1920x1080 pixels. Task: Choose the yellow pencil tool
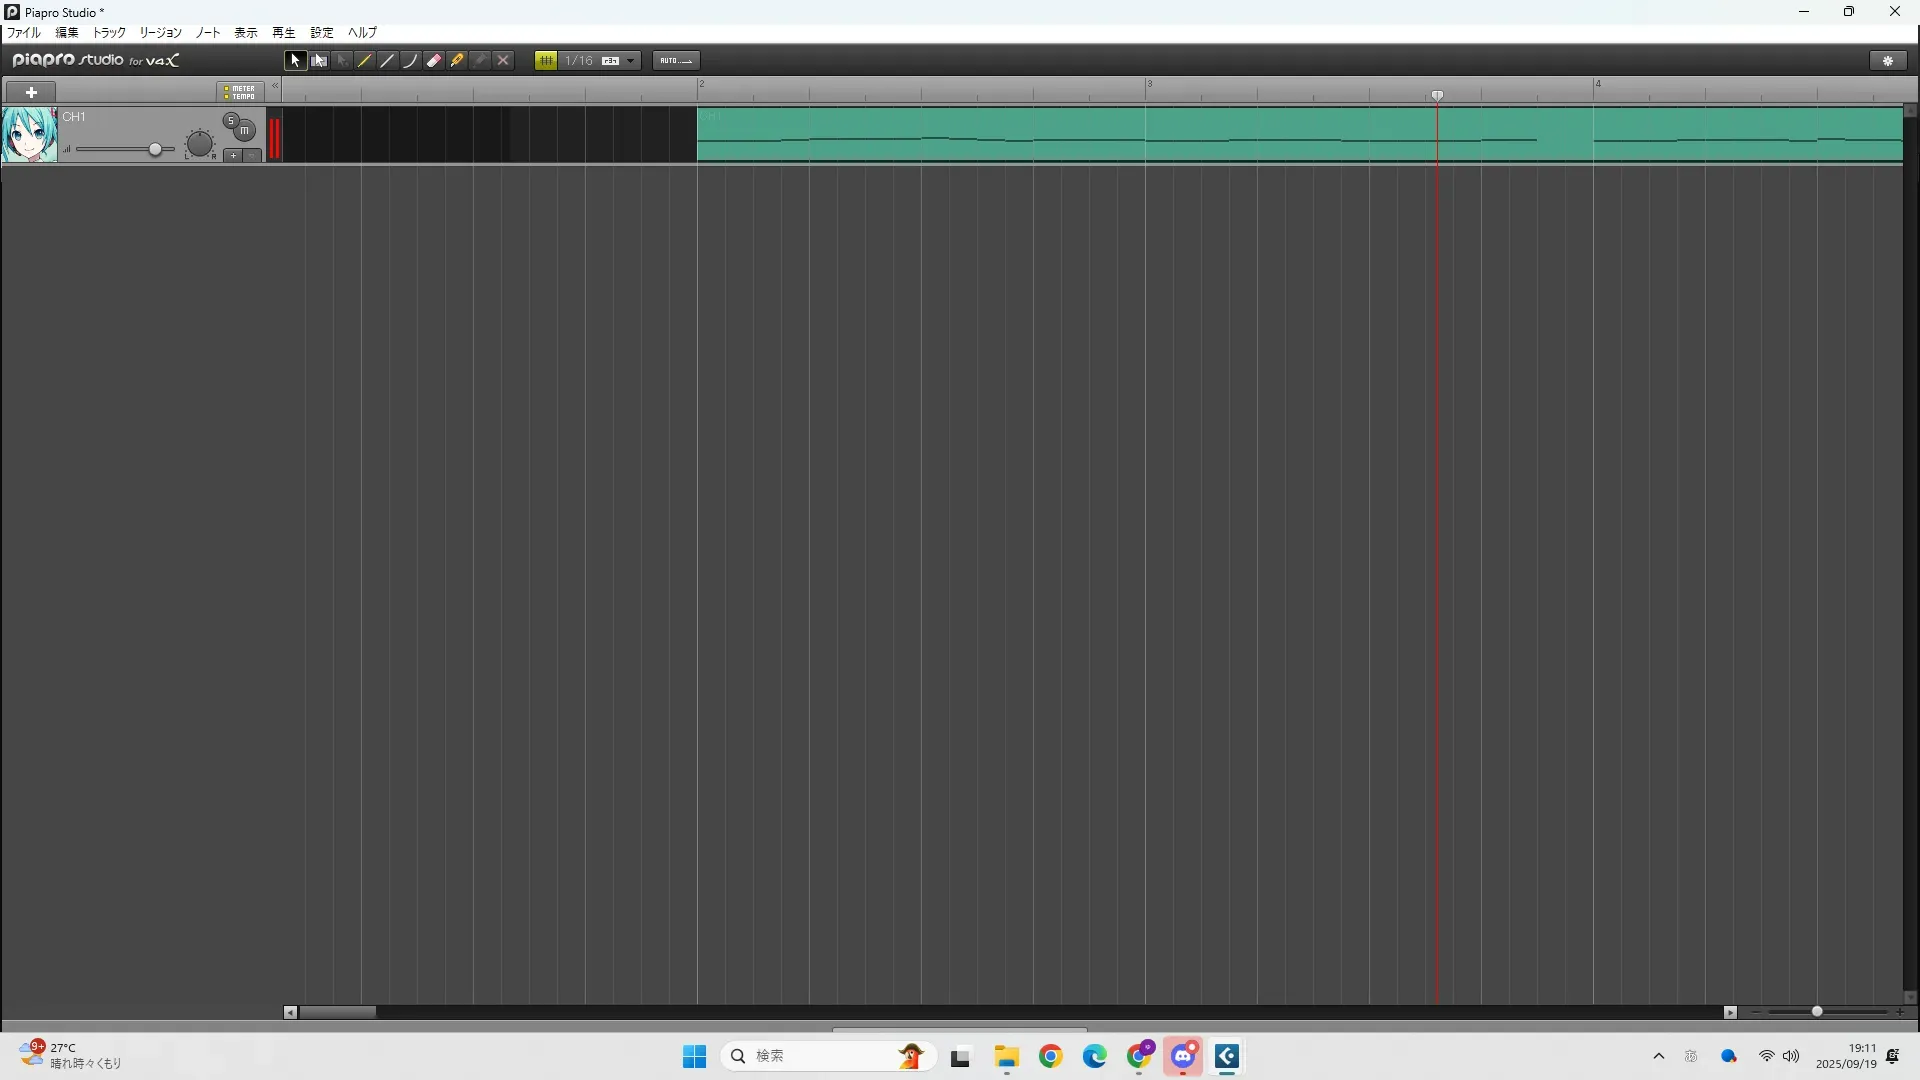pyautogui.click(x=365, y=61)
